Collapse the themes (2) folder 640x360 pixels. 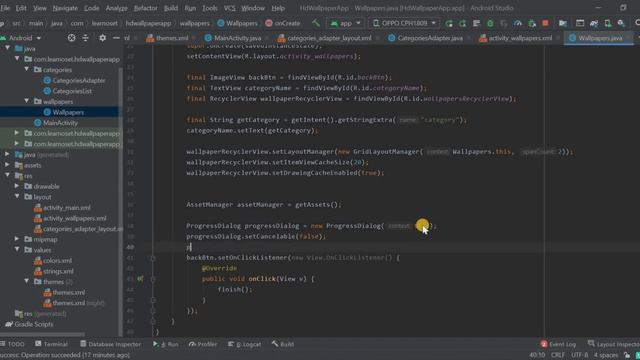[27, 282]
